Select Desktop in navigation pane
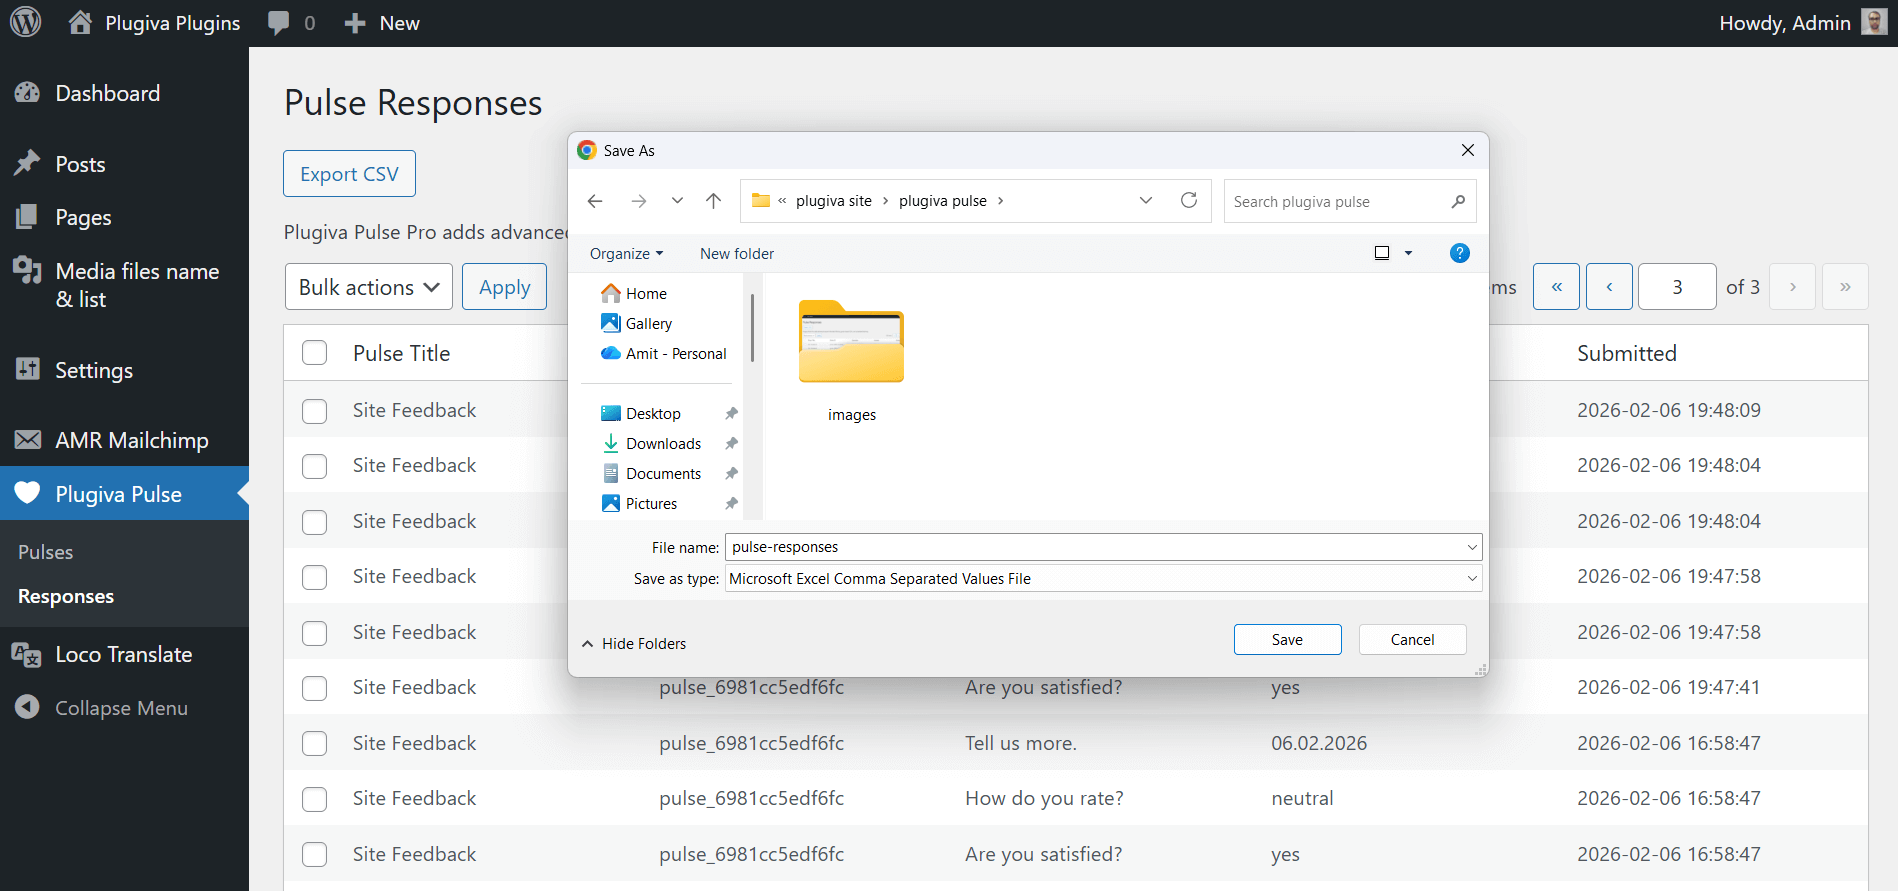1898x891 pixels. pos(641,414)
